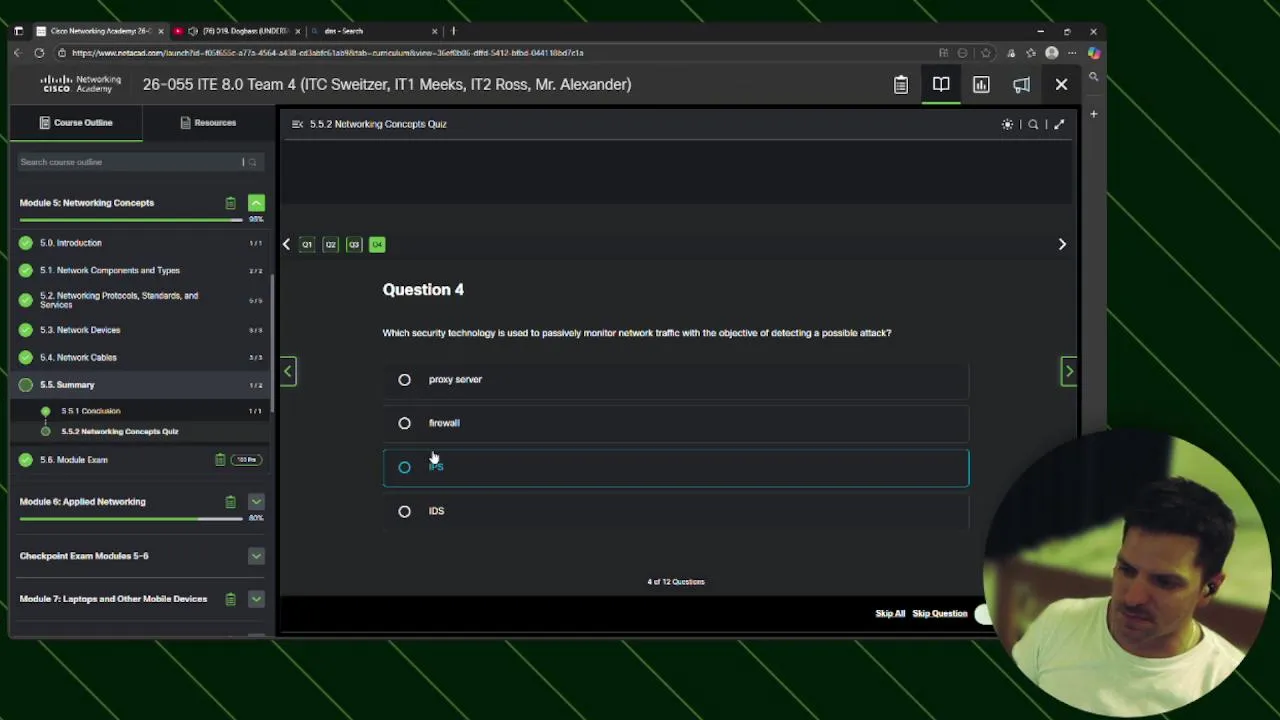Open the bar chart grades icon
This screenshot has height=720, width=1280.
(981, 85)
